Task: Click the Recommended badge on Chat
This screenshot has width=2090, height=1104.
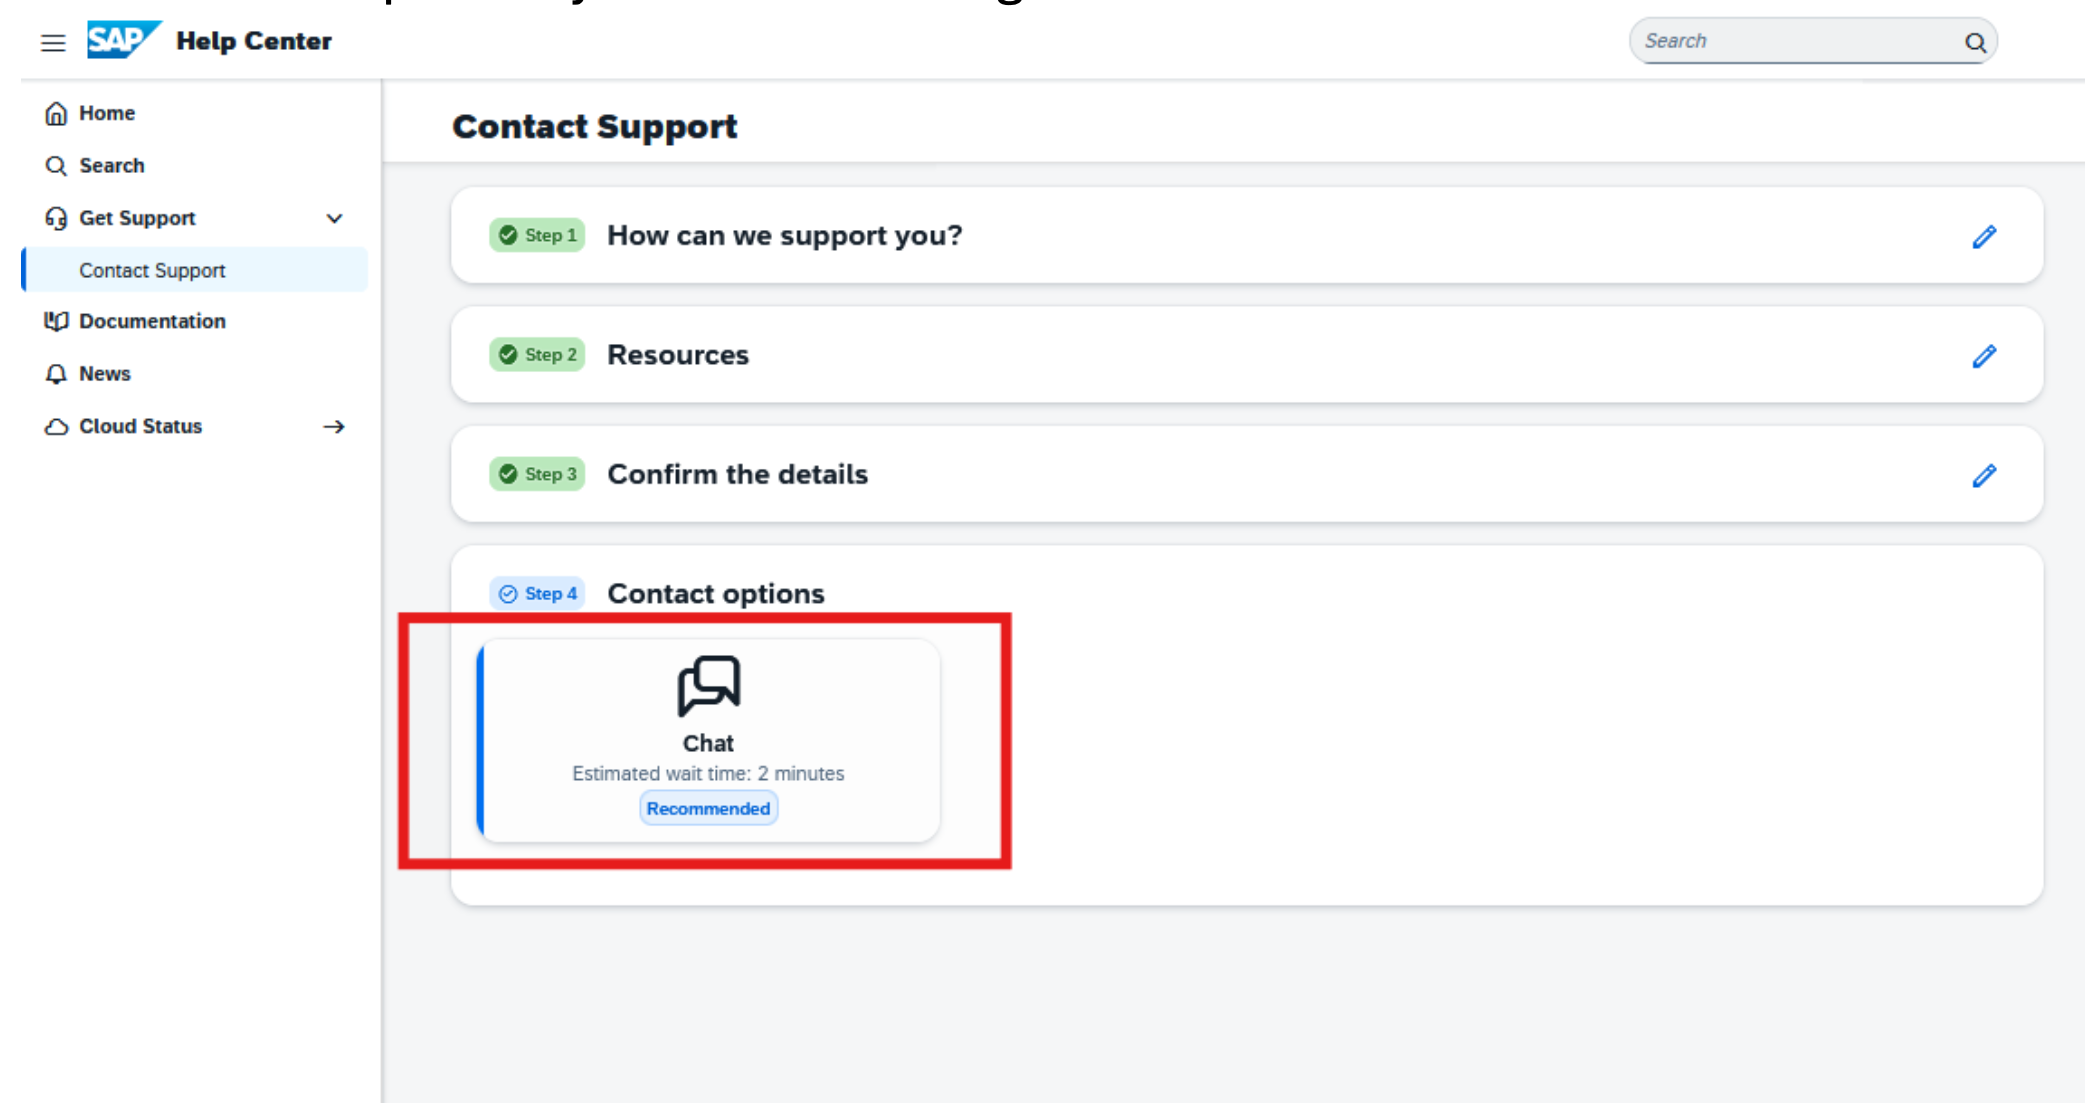Action: [x=708, y=809]
